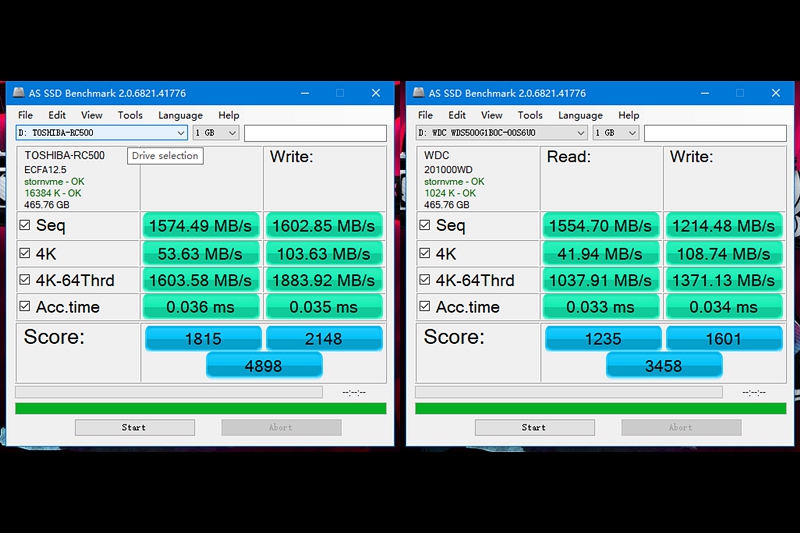The image size is (800, 533).
Task: Uncheck the Acc.time test in the Toshiba window
Action: point(24,306)
